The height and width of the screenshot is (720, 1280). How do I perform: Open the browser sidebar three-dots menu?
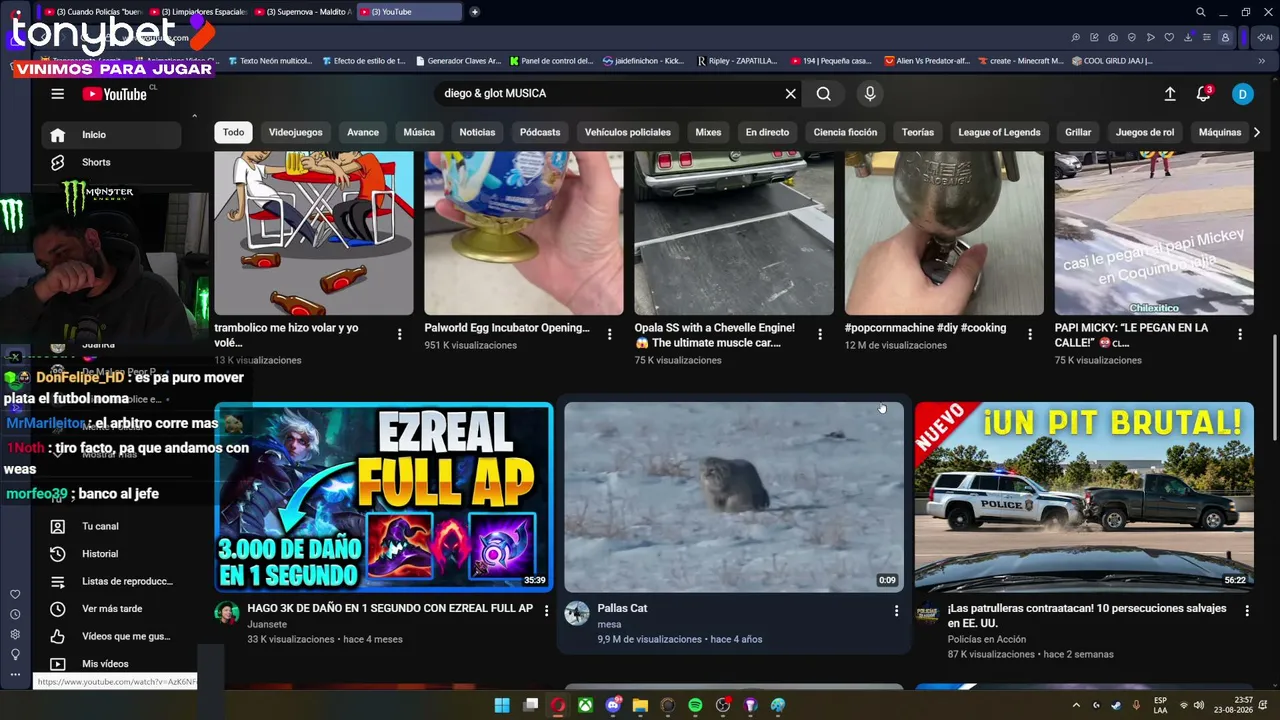click(x=15, y=675)
